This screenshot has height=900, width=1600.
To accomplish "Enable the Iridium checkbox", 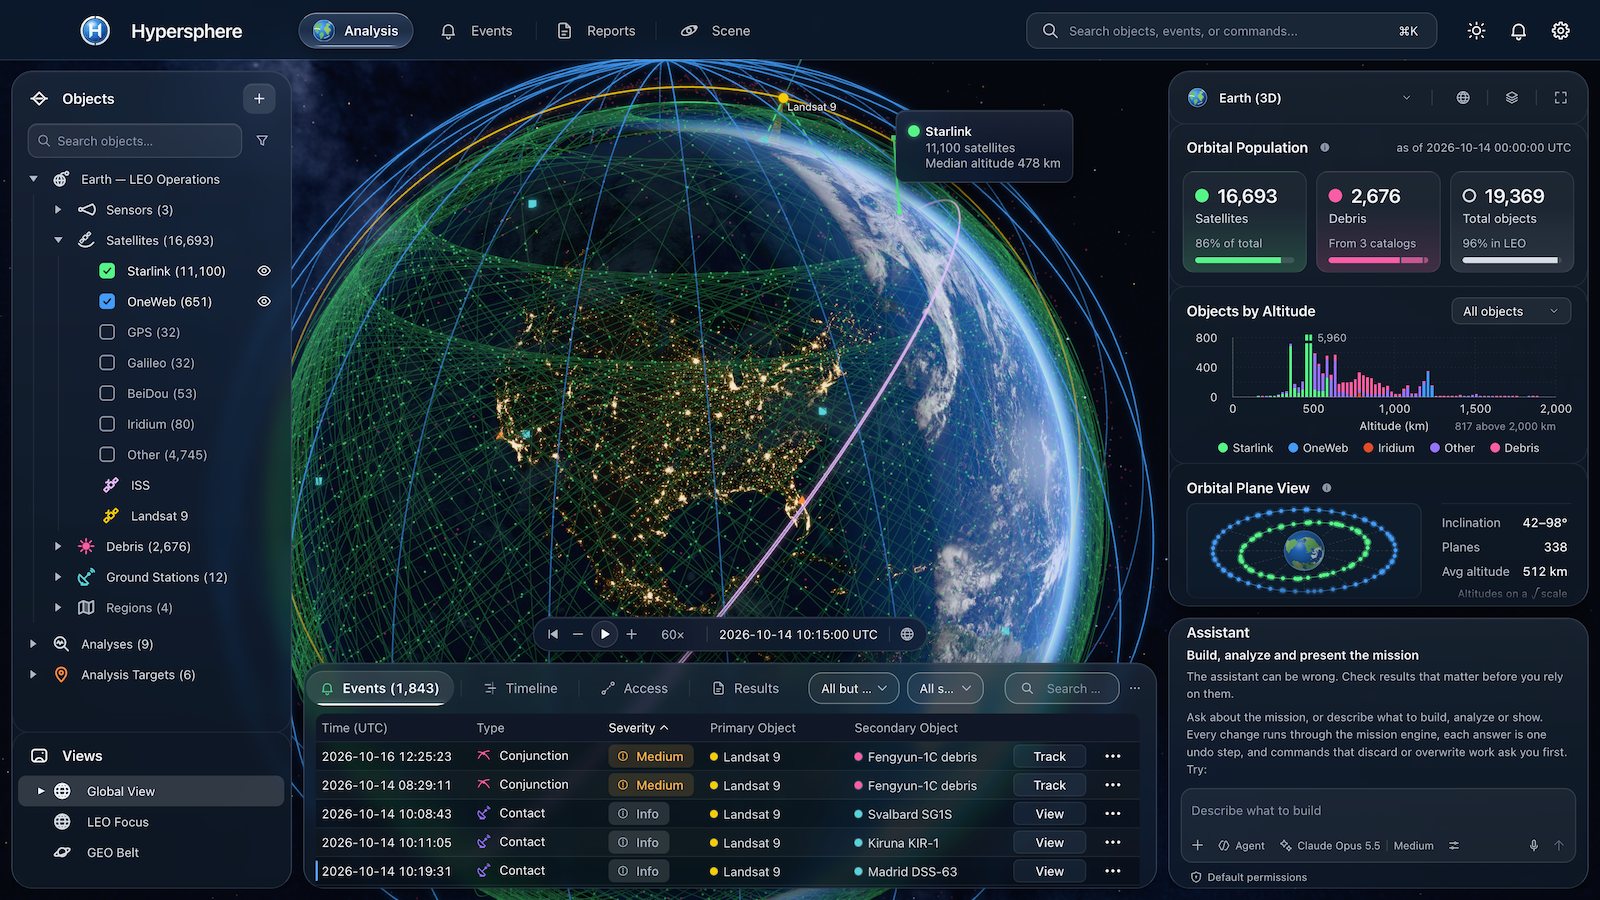I will click(107, 424).
